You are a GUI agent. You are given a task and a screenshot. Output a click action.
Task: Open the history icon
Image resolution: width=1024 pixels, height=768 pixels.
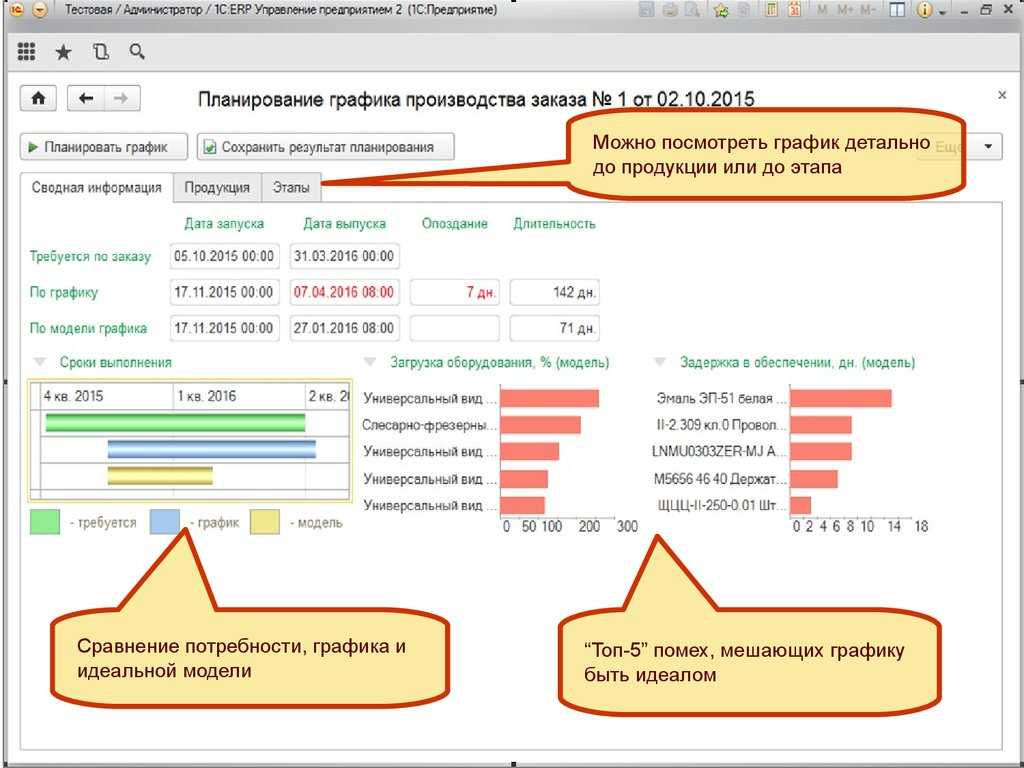coord(101,52)
